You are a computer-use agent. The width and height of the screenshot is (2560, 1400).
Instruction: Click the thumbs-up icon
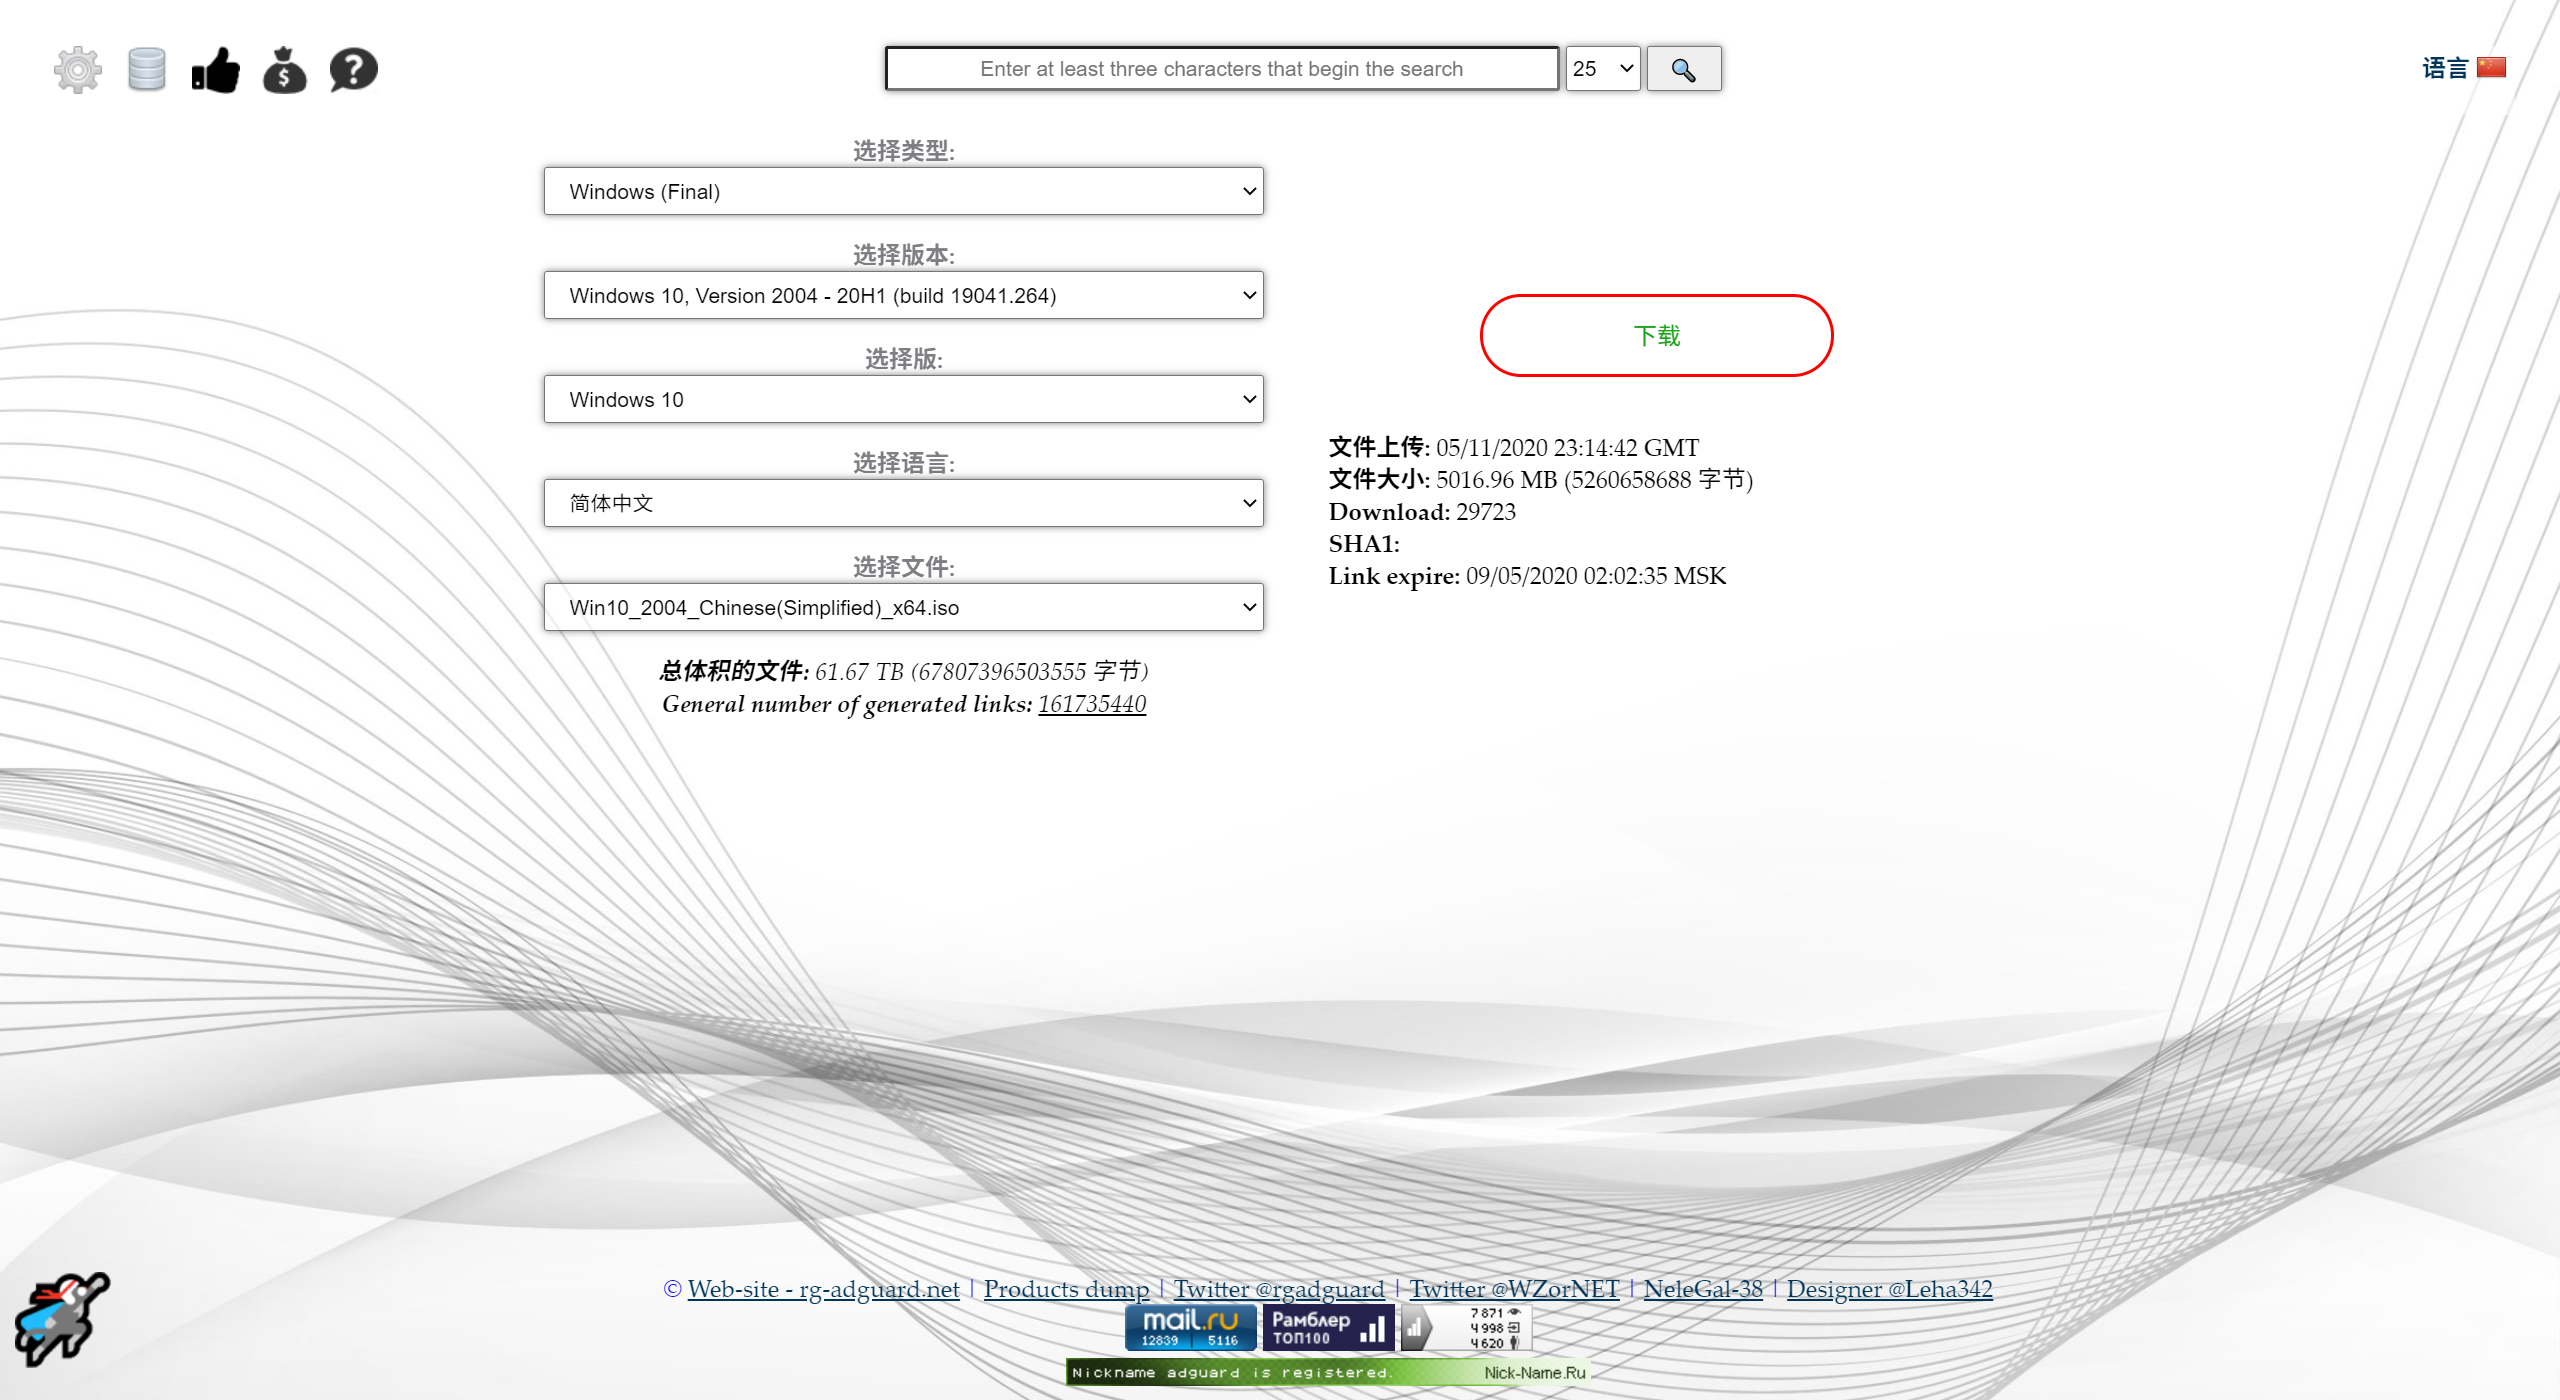click(215, 70)
